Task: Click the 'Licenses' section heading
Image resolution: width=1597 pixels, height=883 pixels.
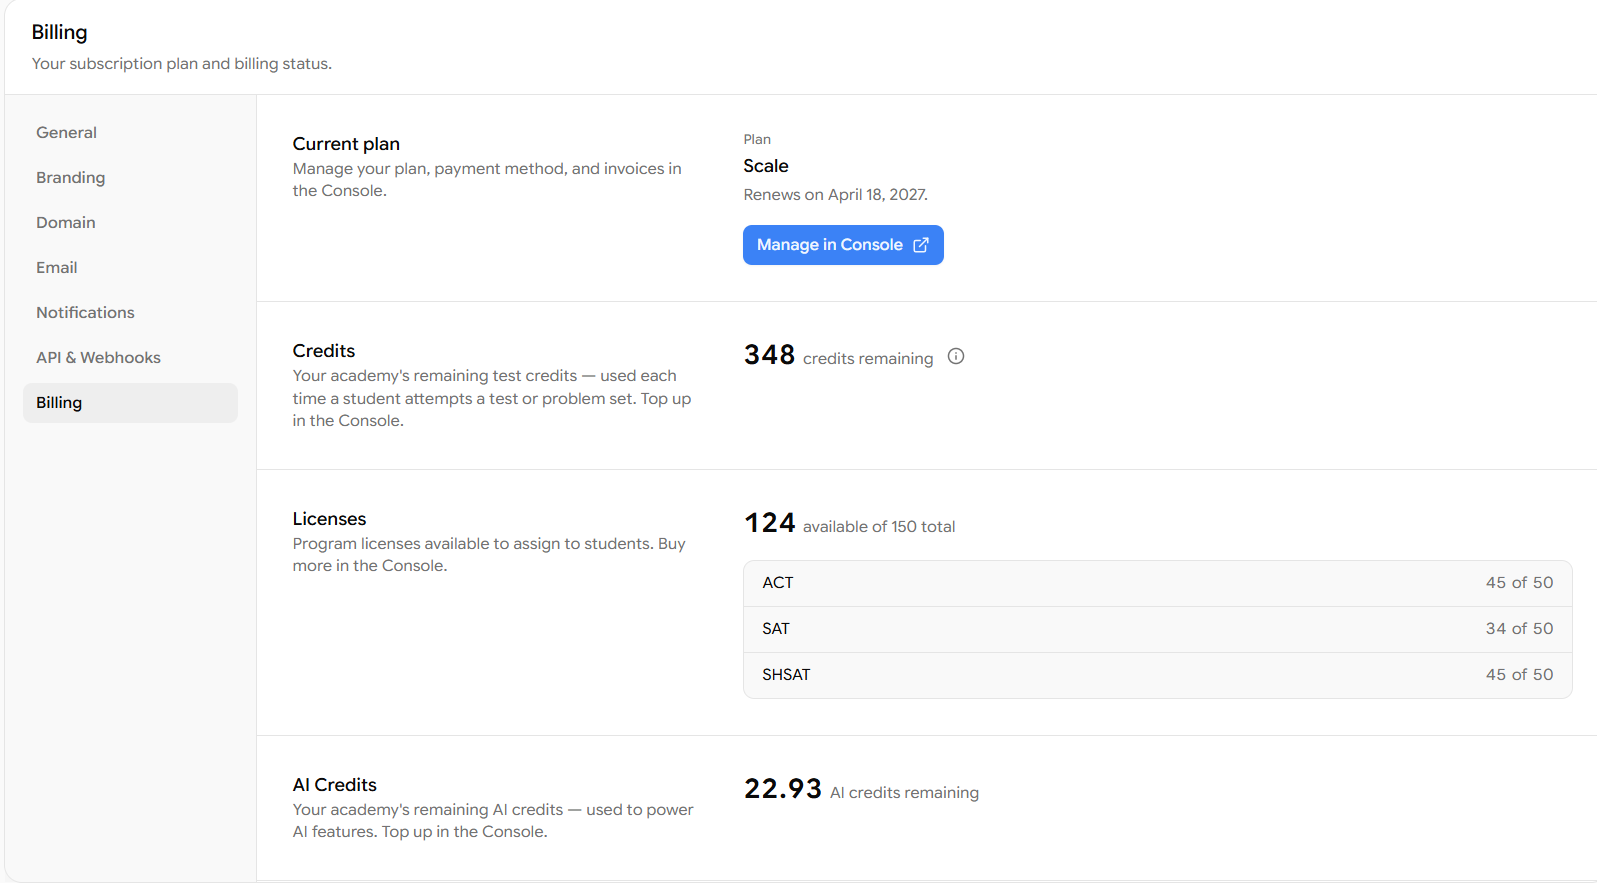Action: [329, 519]
